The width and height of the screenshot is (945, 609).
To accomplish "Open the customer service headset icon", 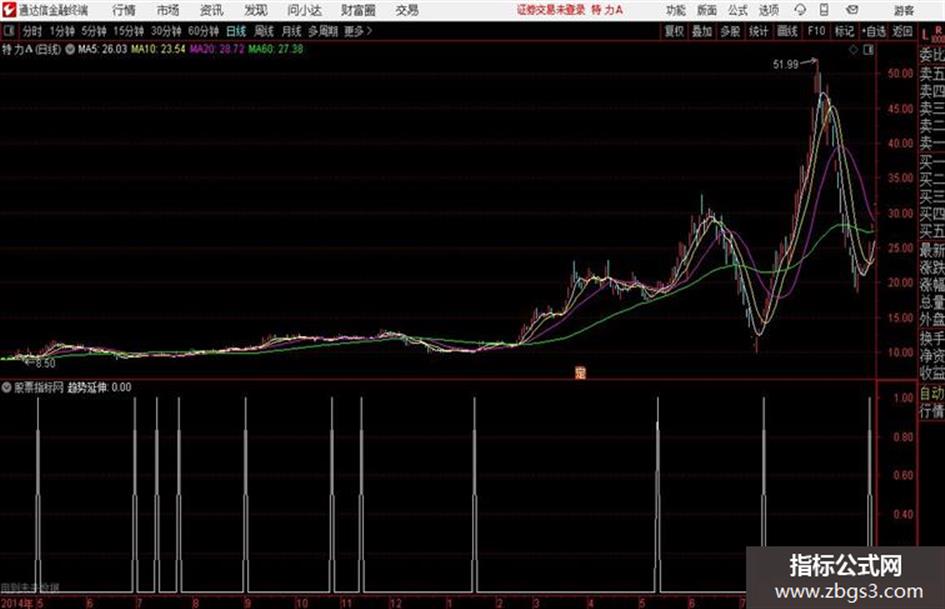I will [x=800, y=10].
